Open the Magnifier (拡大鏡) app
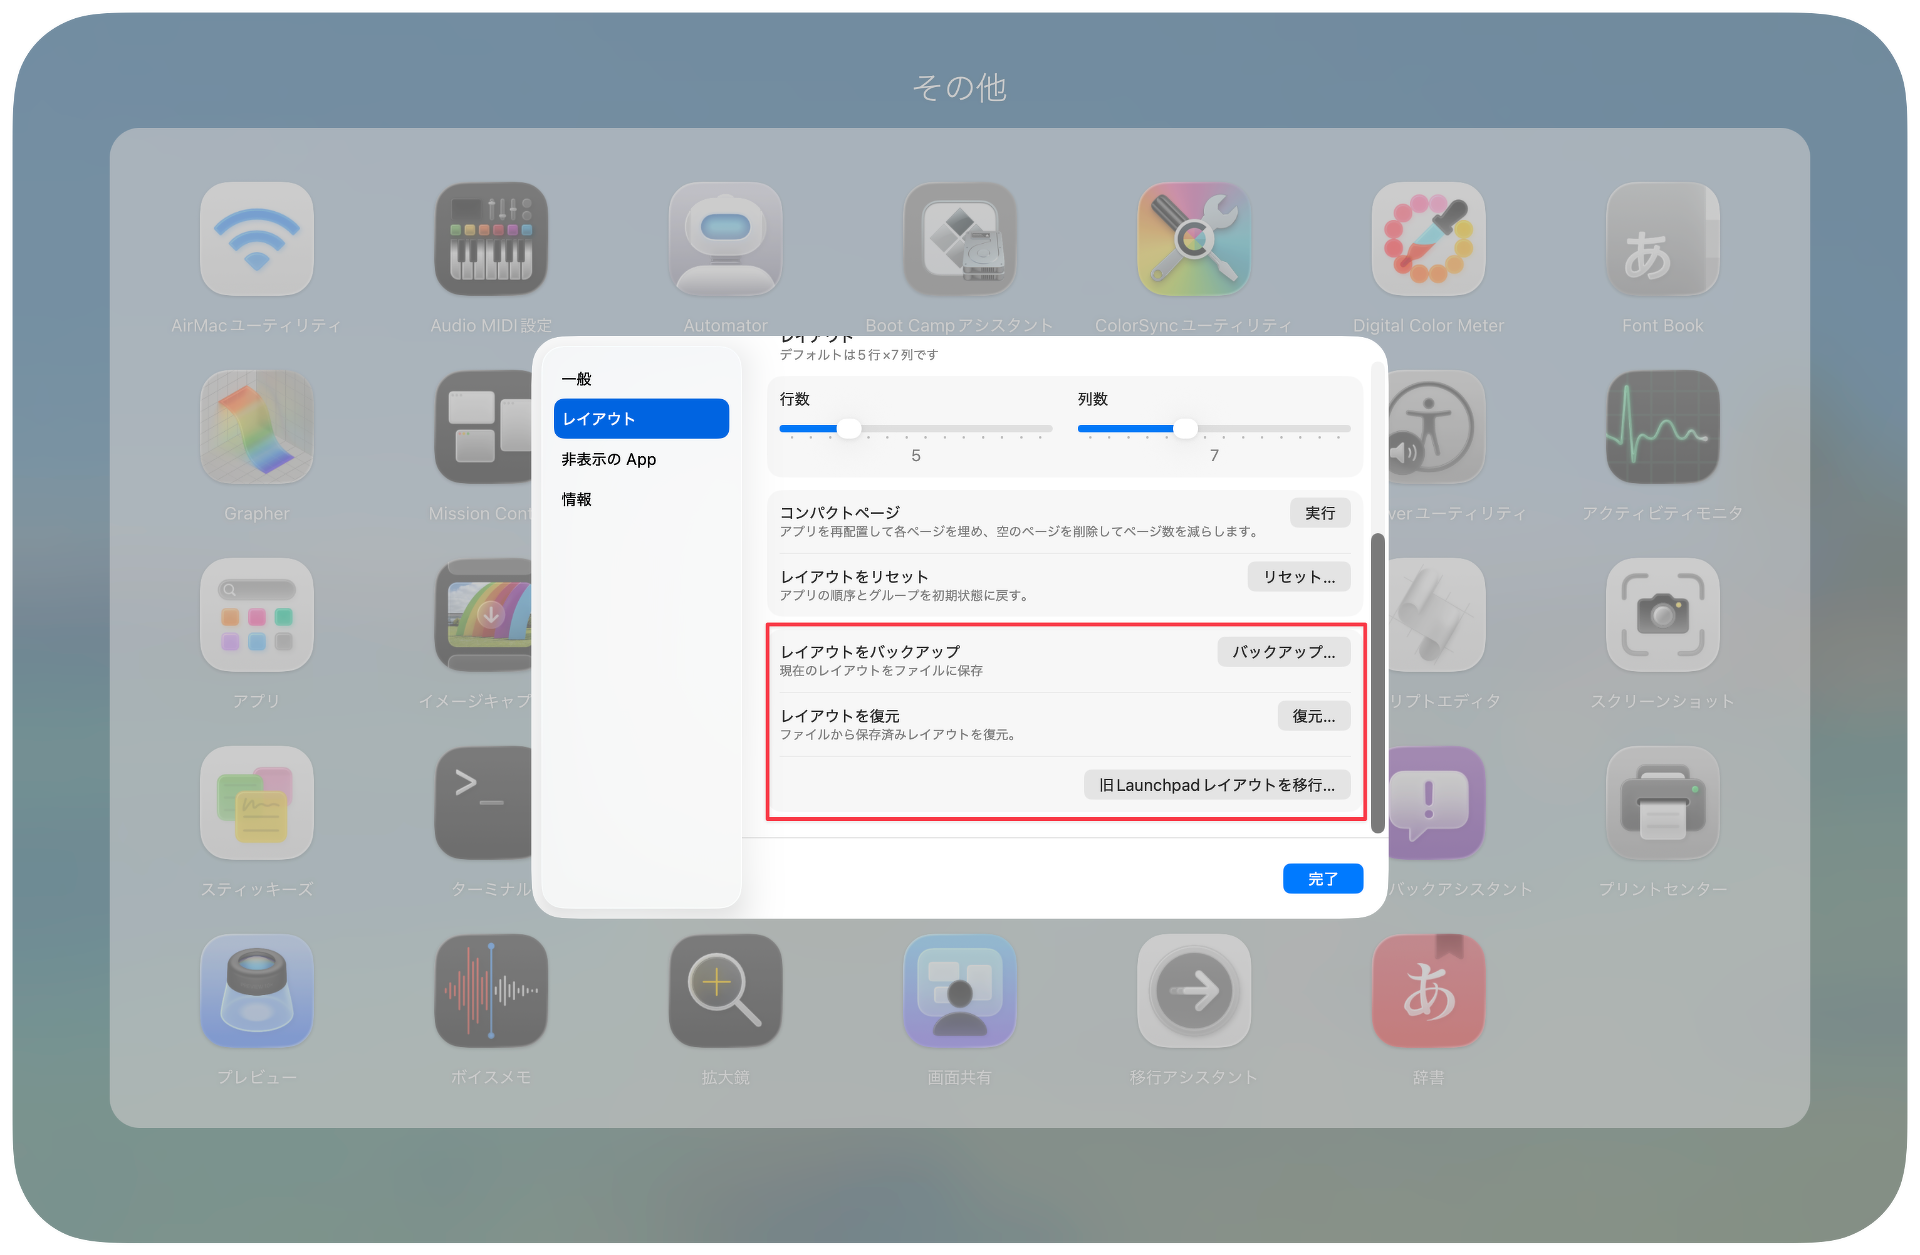This screenshot has height=1255, width=1920. point(725,992)
